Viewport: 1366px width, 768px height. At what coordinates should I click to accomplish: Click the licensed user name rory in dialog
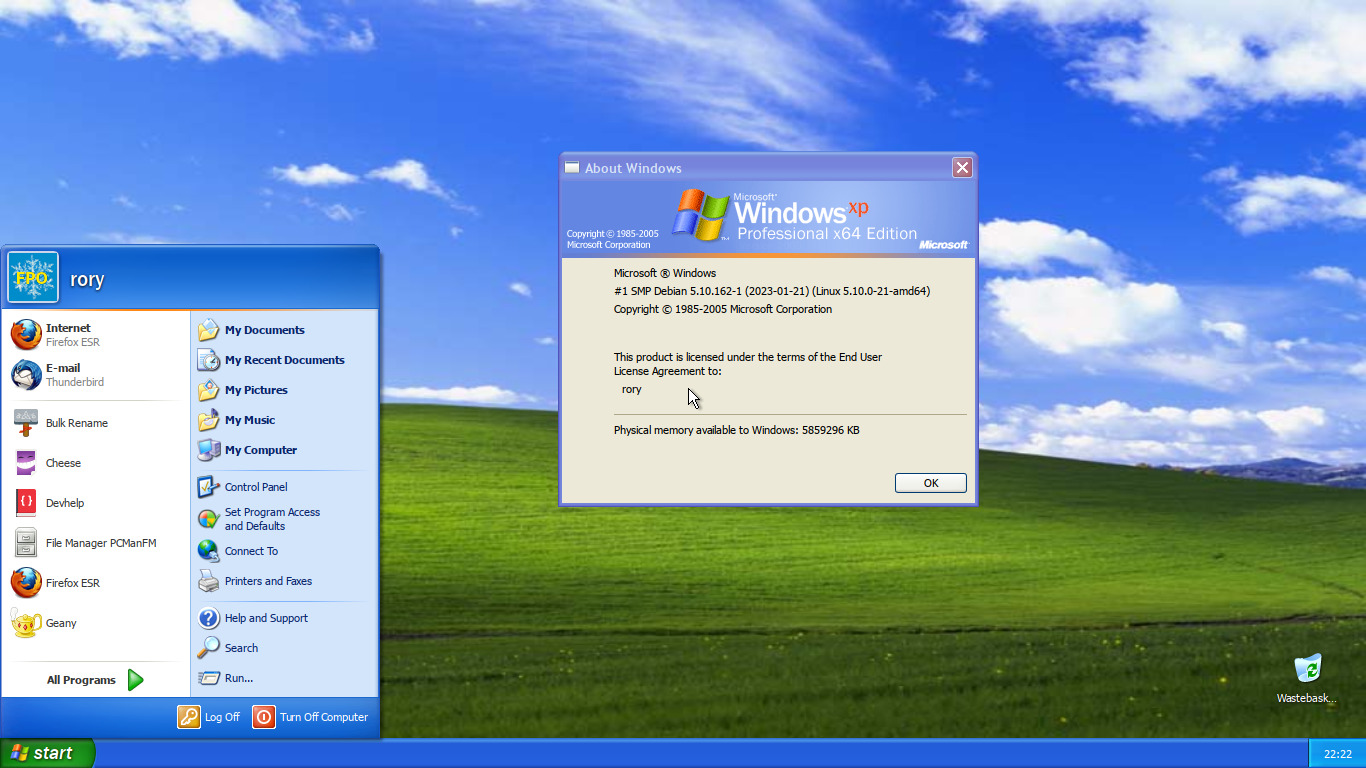(632, 389)
